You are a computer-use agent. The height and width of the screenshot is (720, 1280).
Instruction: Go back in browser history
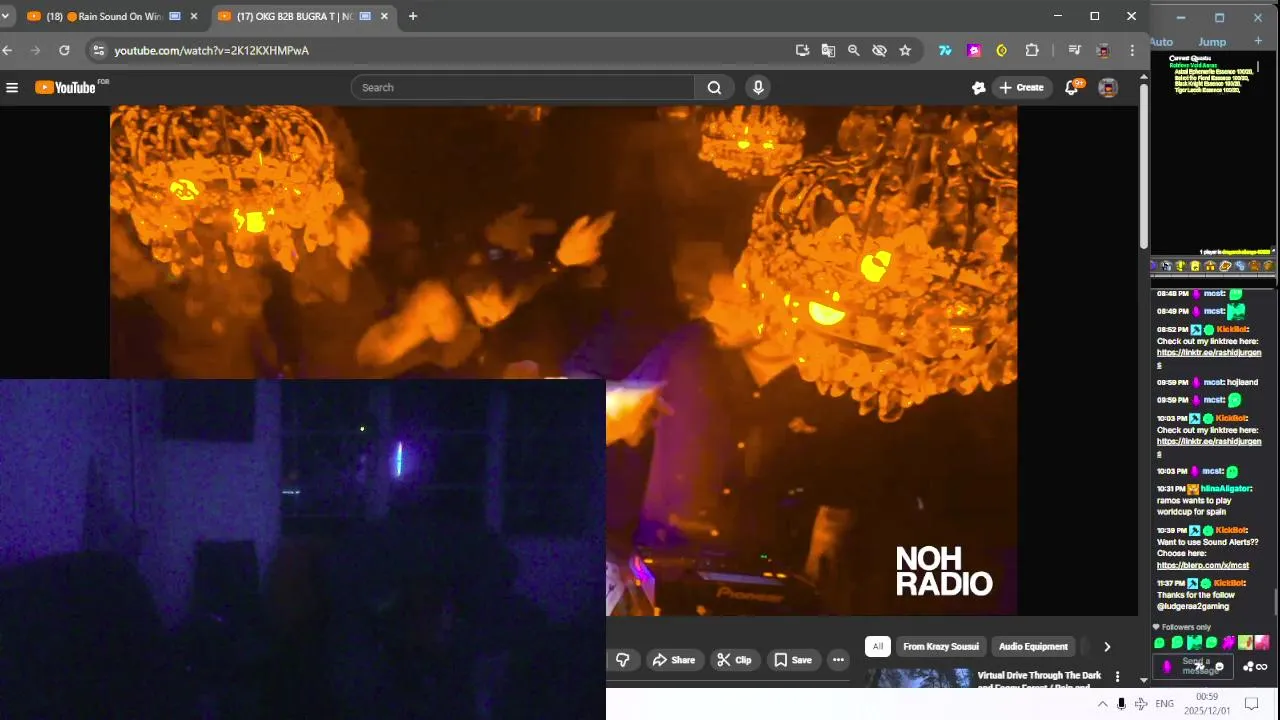tap(8, 50)
